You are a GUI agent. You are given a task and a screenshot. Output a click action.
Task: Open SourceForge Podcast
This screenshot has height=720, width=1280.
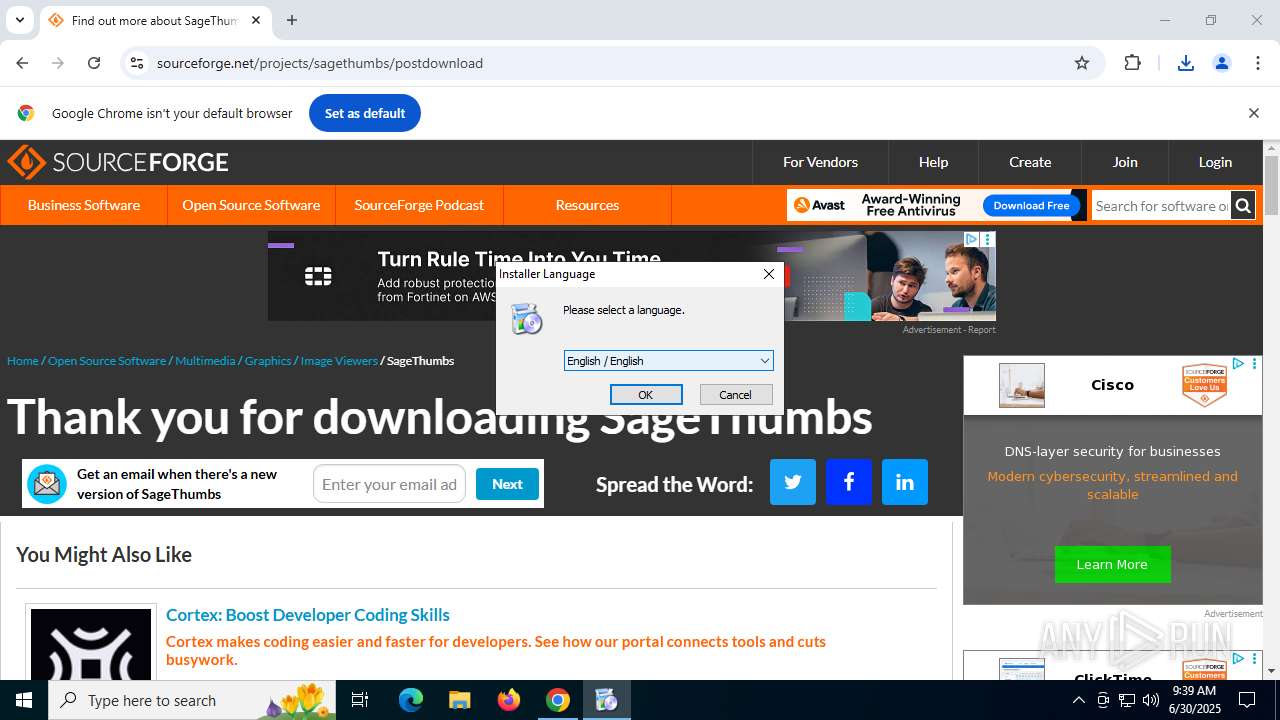coord(419,205)
